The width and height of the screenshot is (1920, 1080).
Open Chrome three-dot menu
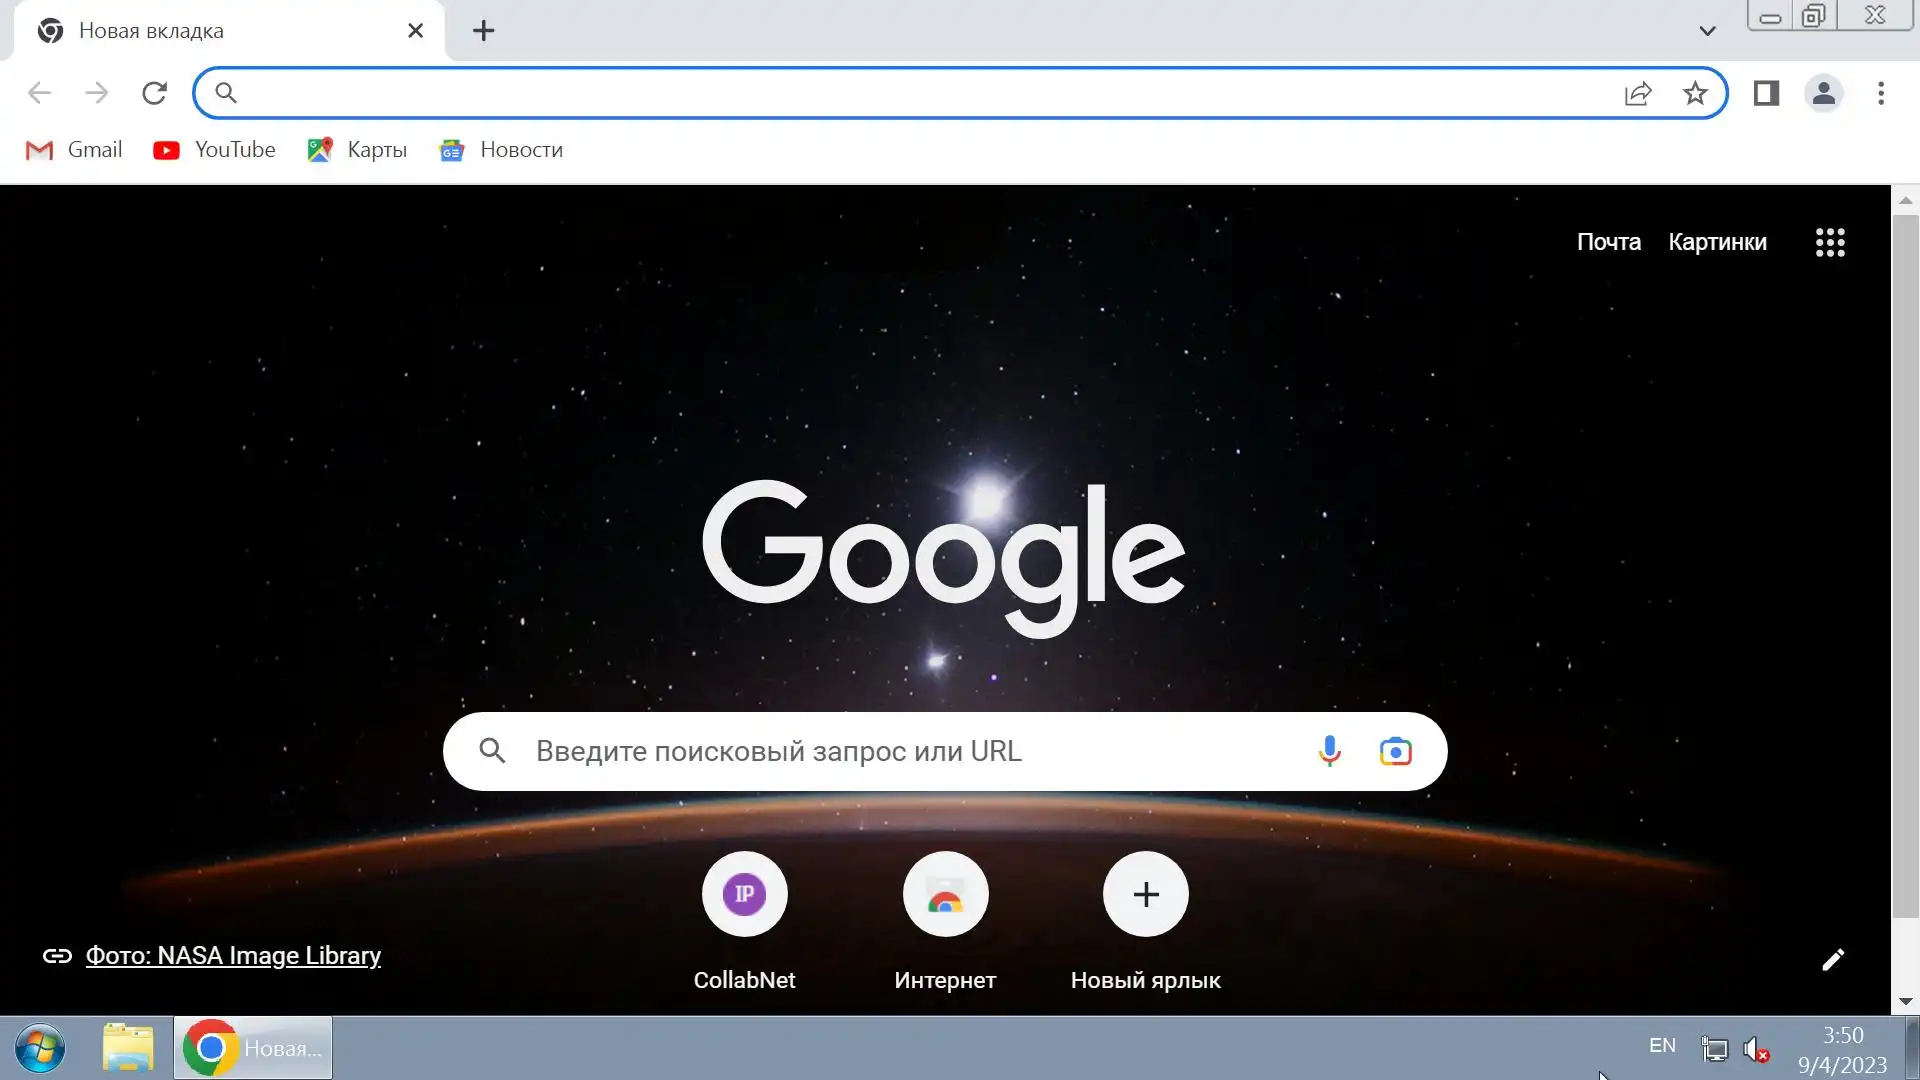[x=1881, y=93]
